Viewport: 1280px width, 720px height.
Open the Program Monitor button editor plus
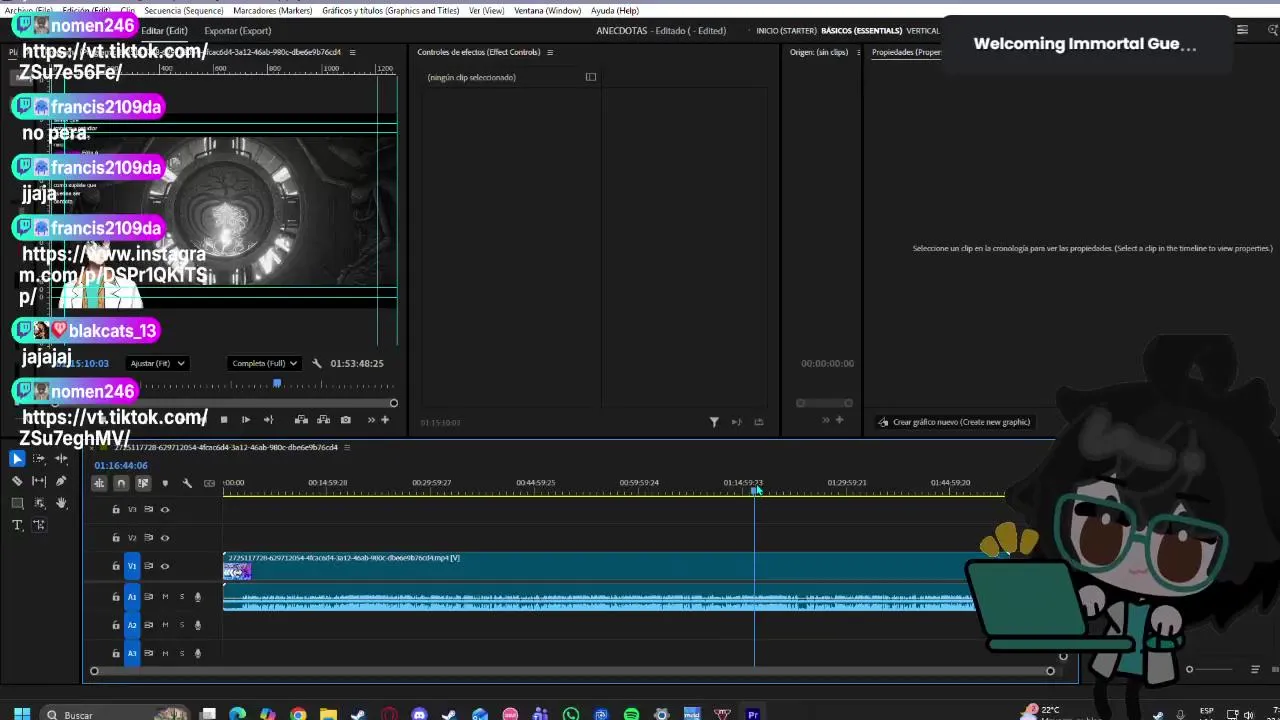[385, 420]
